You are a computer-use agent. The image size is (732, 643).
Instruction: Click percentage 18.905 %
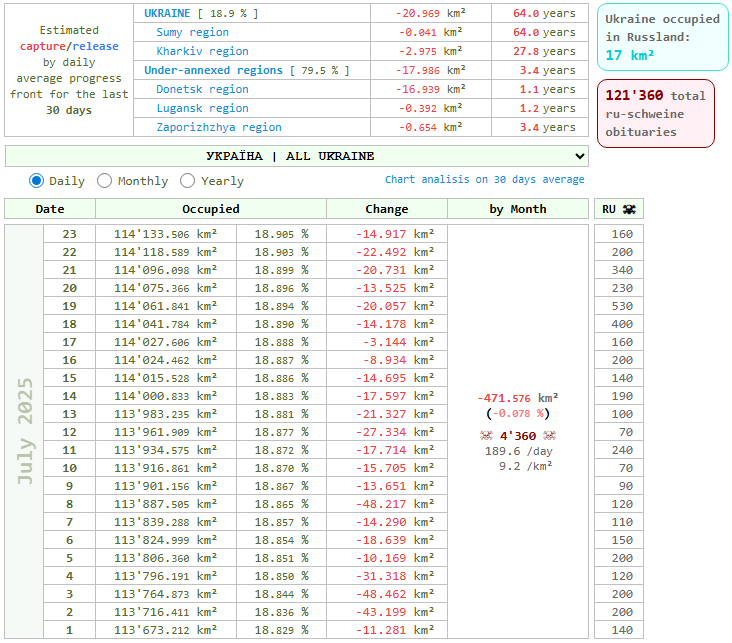coord(281,234)
